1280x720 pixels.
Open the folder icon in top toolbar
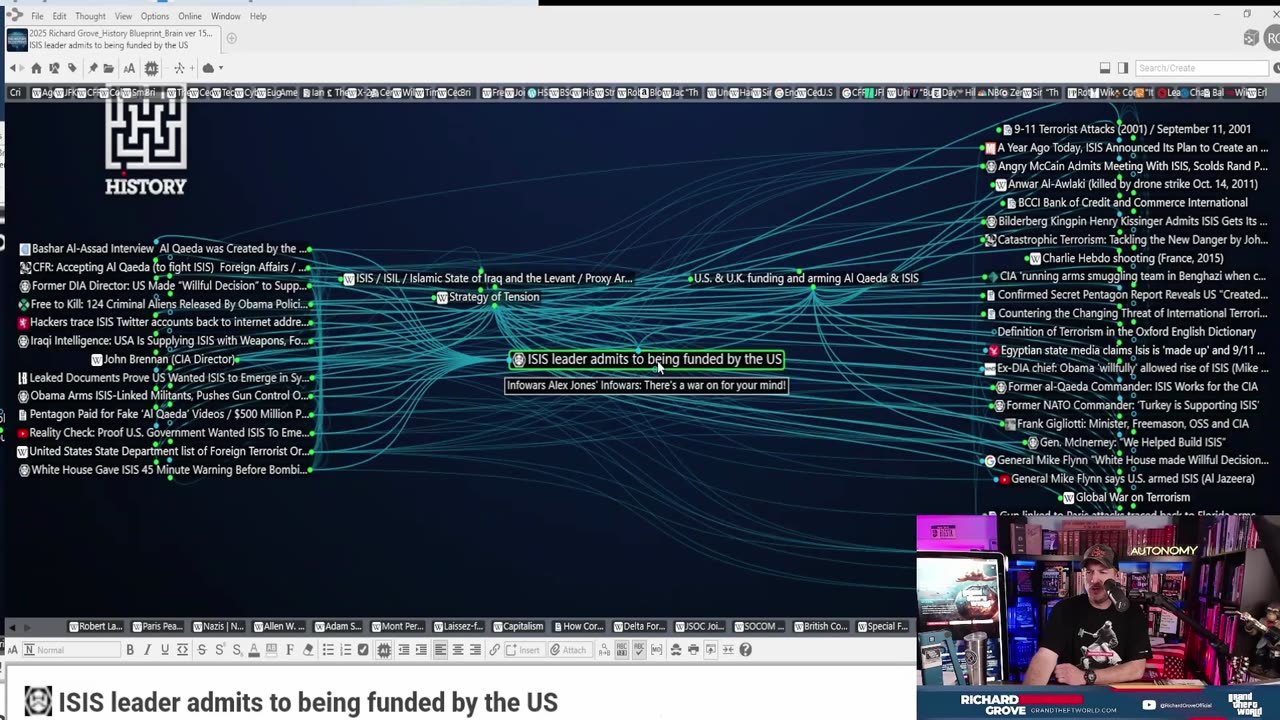pyautogui.click(x=108, y=68)
